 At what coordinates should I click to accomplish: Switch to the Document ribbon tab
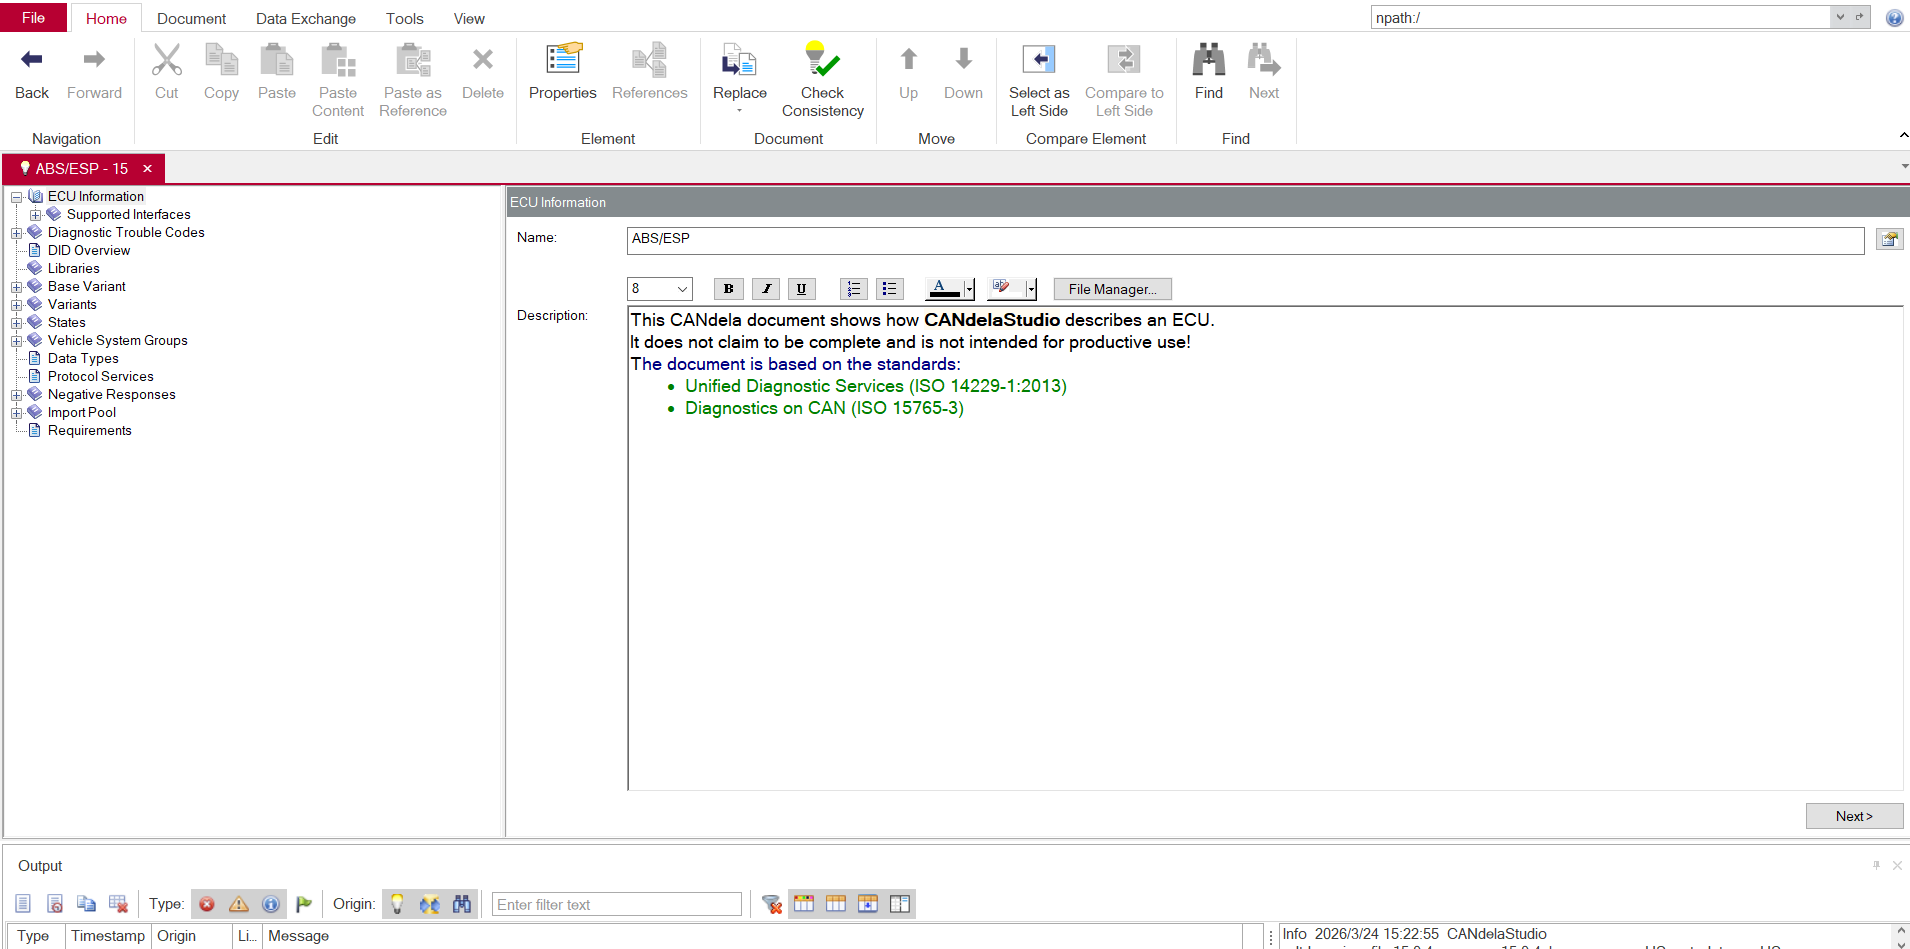click(x=191, y=18)
